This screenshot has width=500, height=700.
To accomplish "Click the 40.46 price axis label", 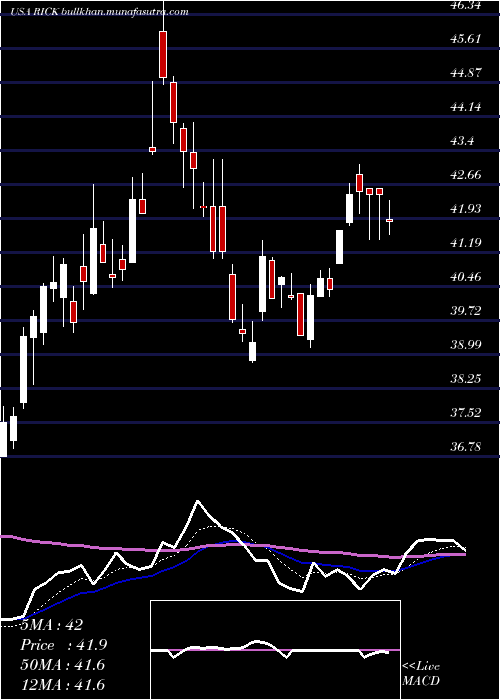I will click(466, 277).
